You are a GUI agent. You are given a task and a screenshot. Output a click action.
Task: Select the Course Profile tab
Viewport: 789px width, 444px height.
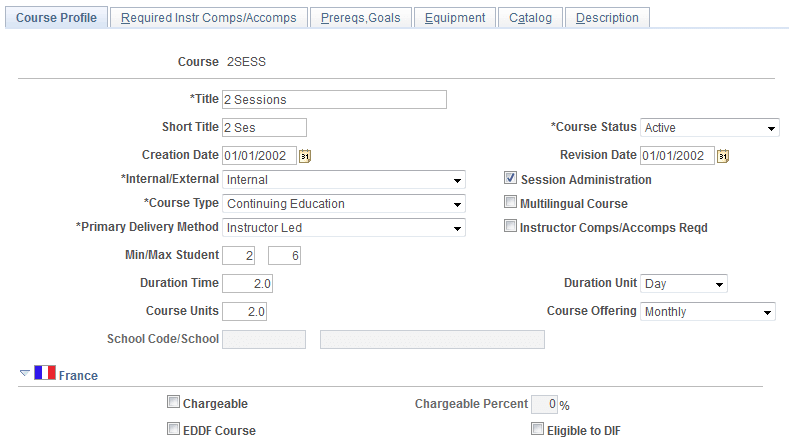[x=56, y=18]
